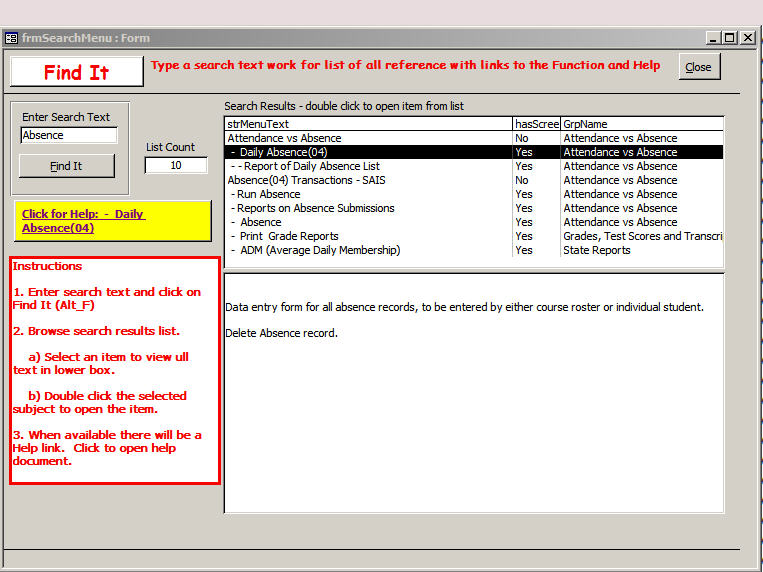Viewport: 763px width, 572px height.
Task: Select ADM (Average Daily Membership) row
Action: point(474,250)
